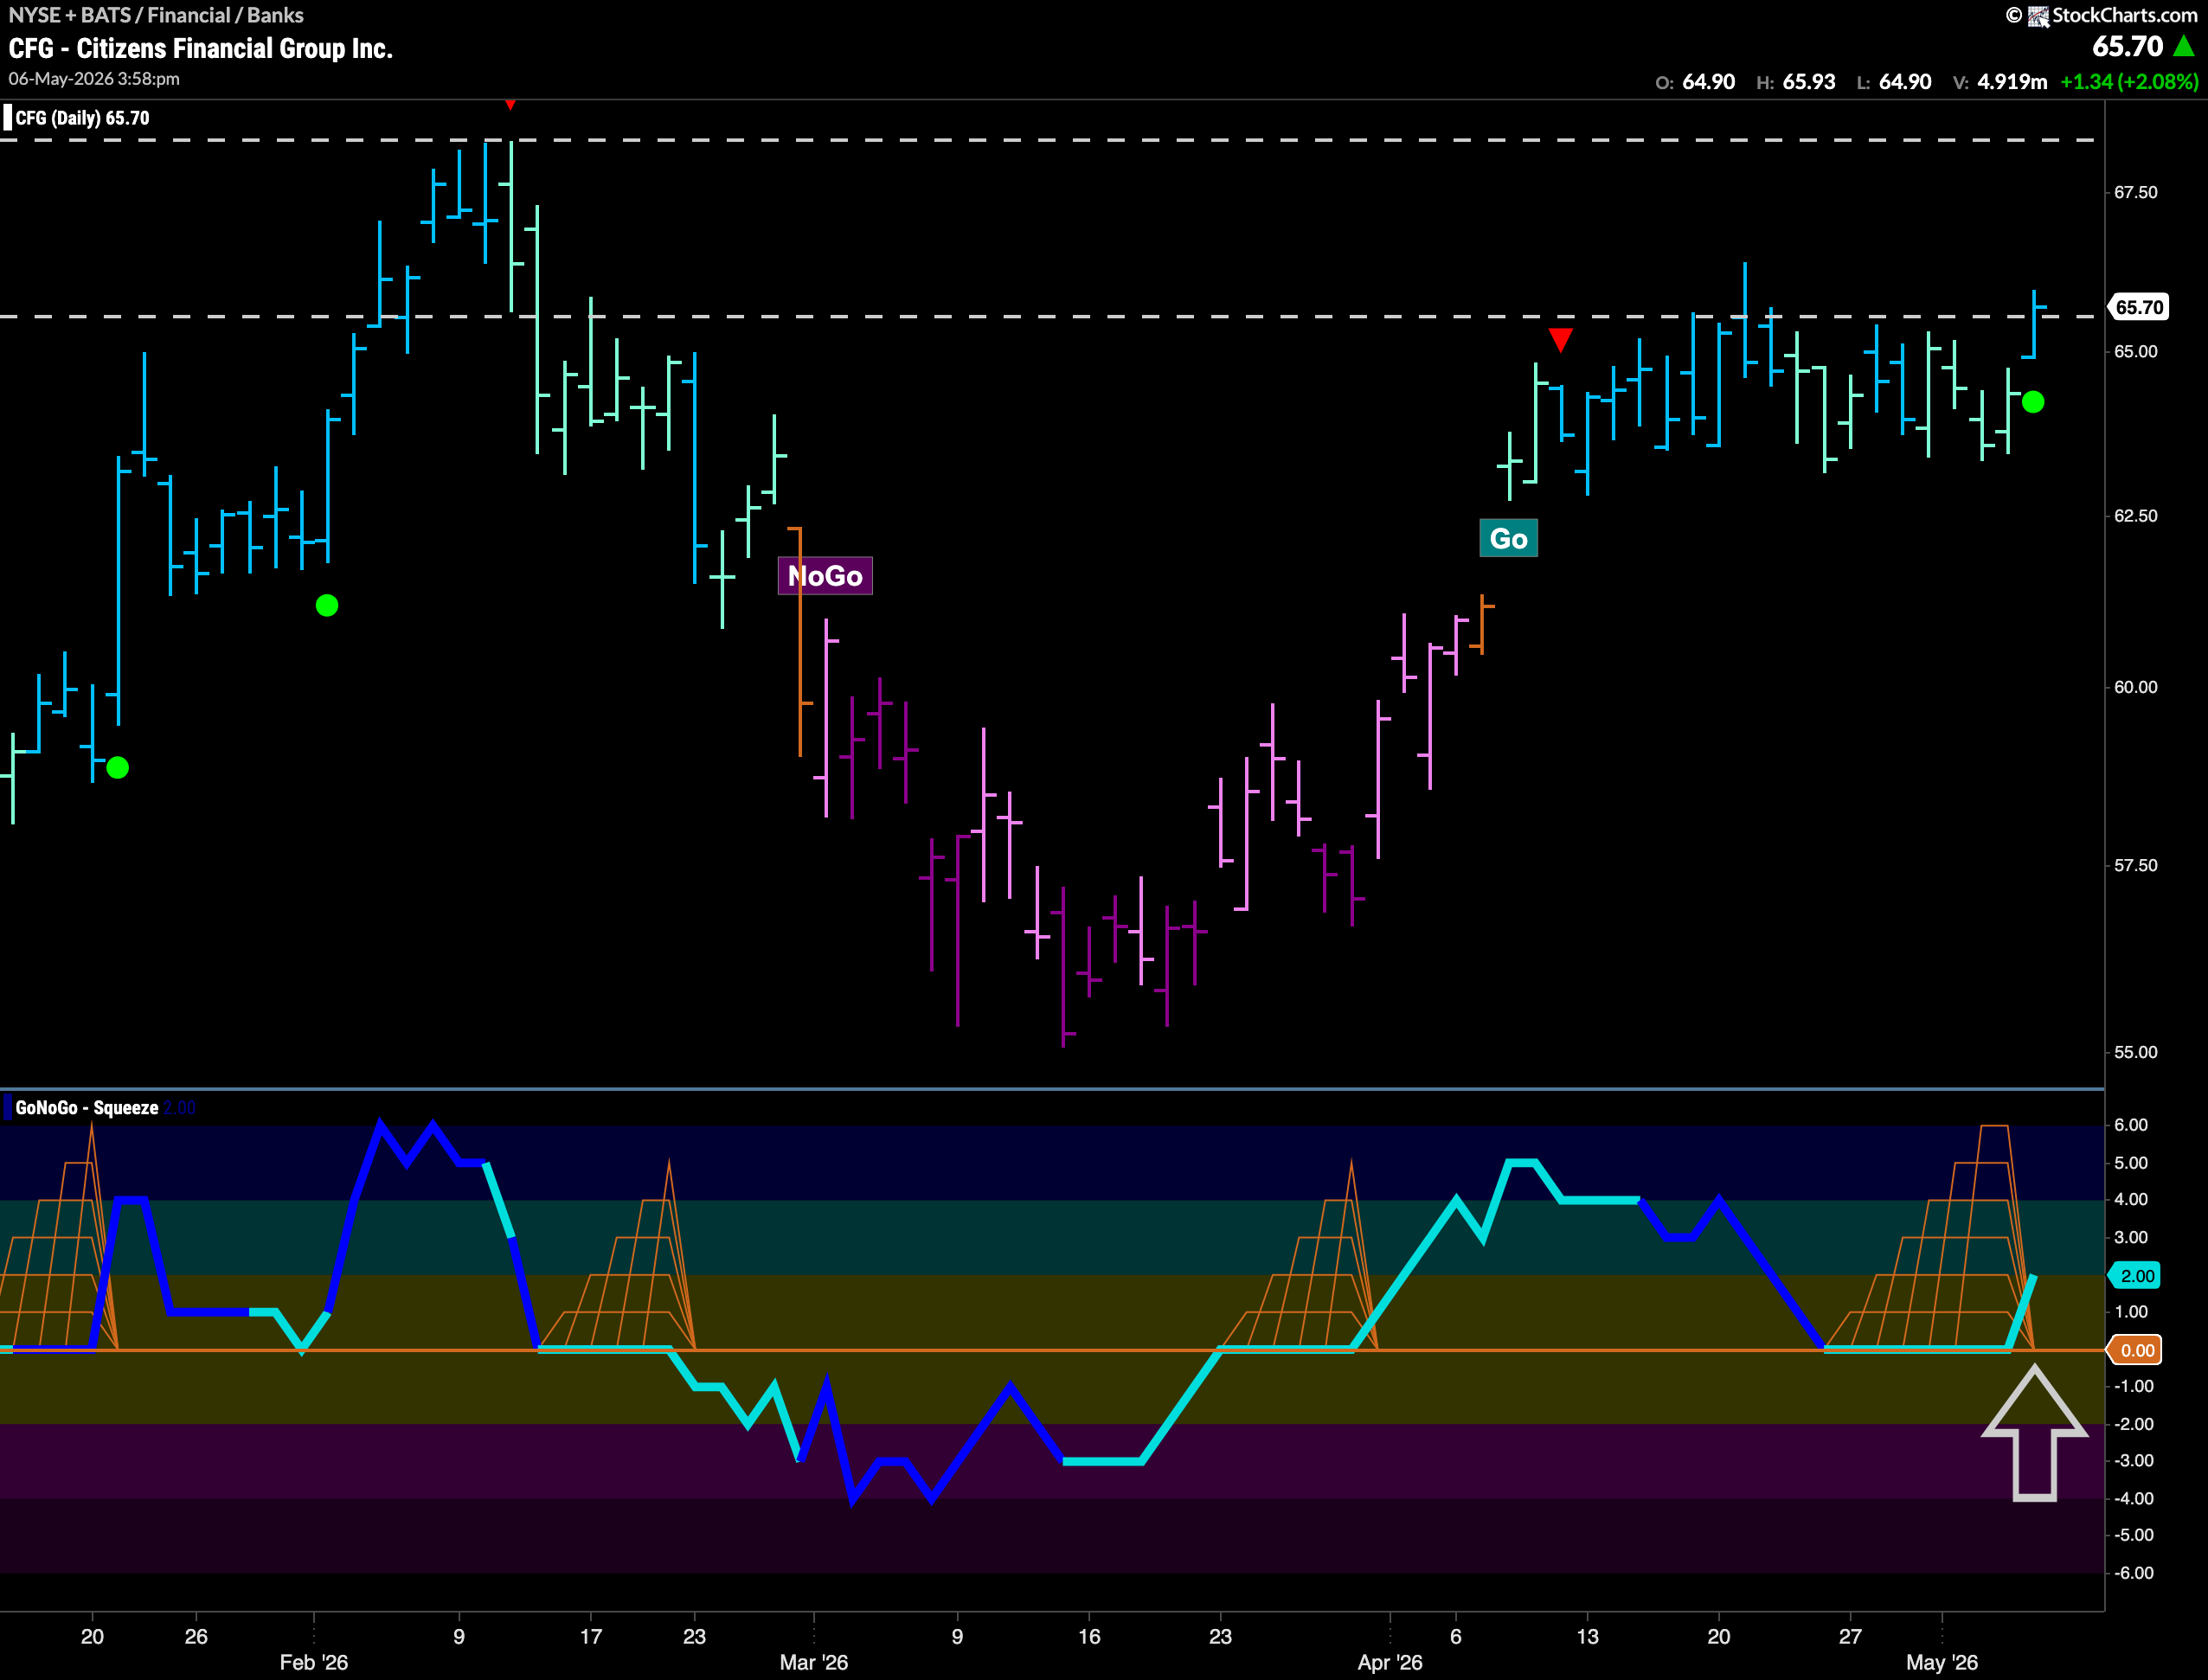Click the Feb '26 date axis label
This screenshot has width=2208, height=1680.
point(314,1662)
